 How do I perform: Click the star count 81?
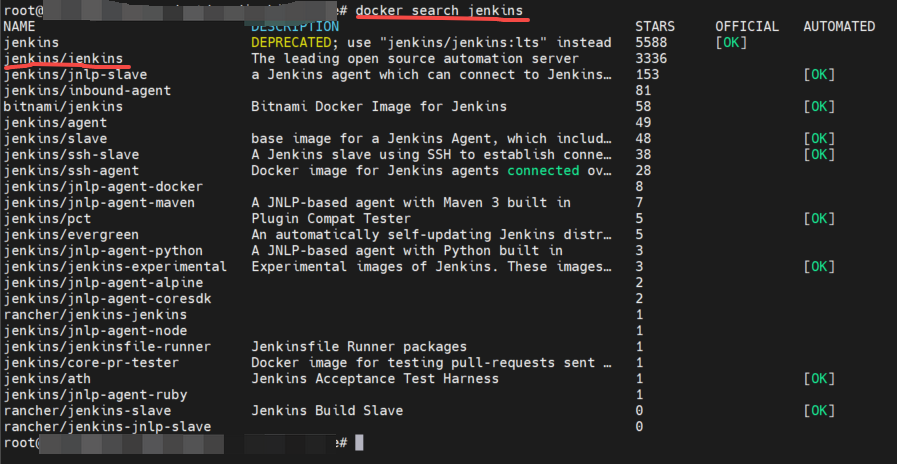643,90
